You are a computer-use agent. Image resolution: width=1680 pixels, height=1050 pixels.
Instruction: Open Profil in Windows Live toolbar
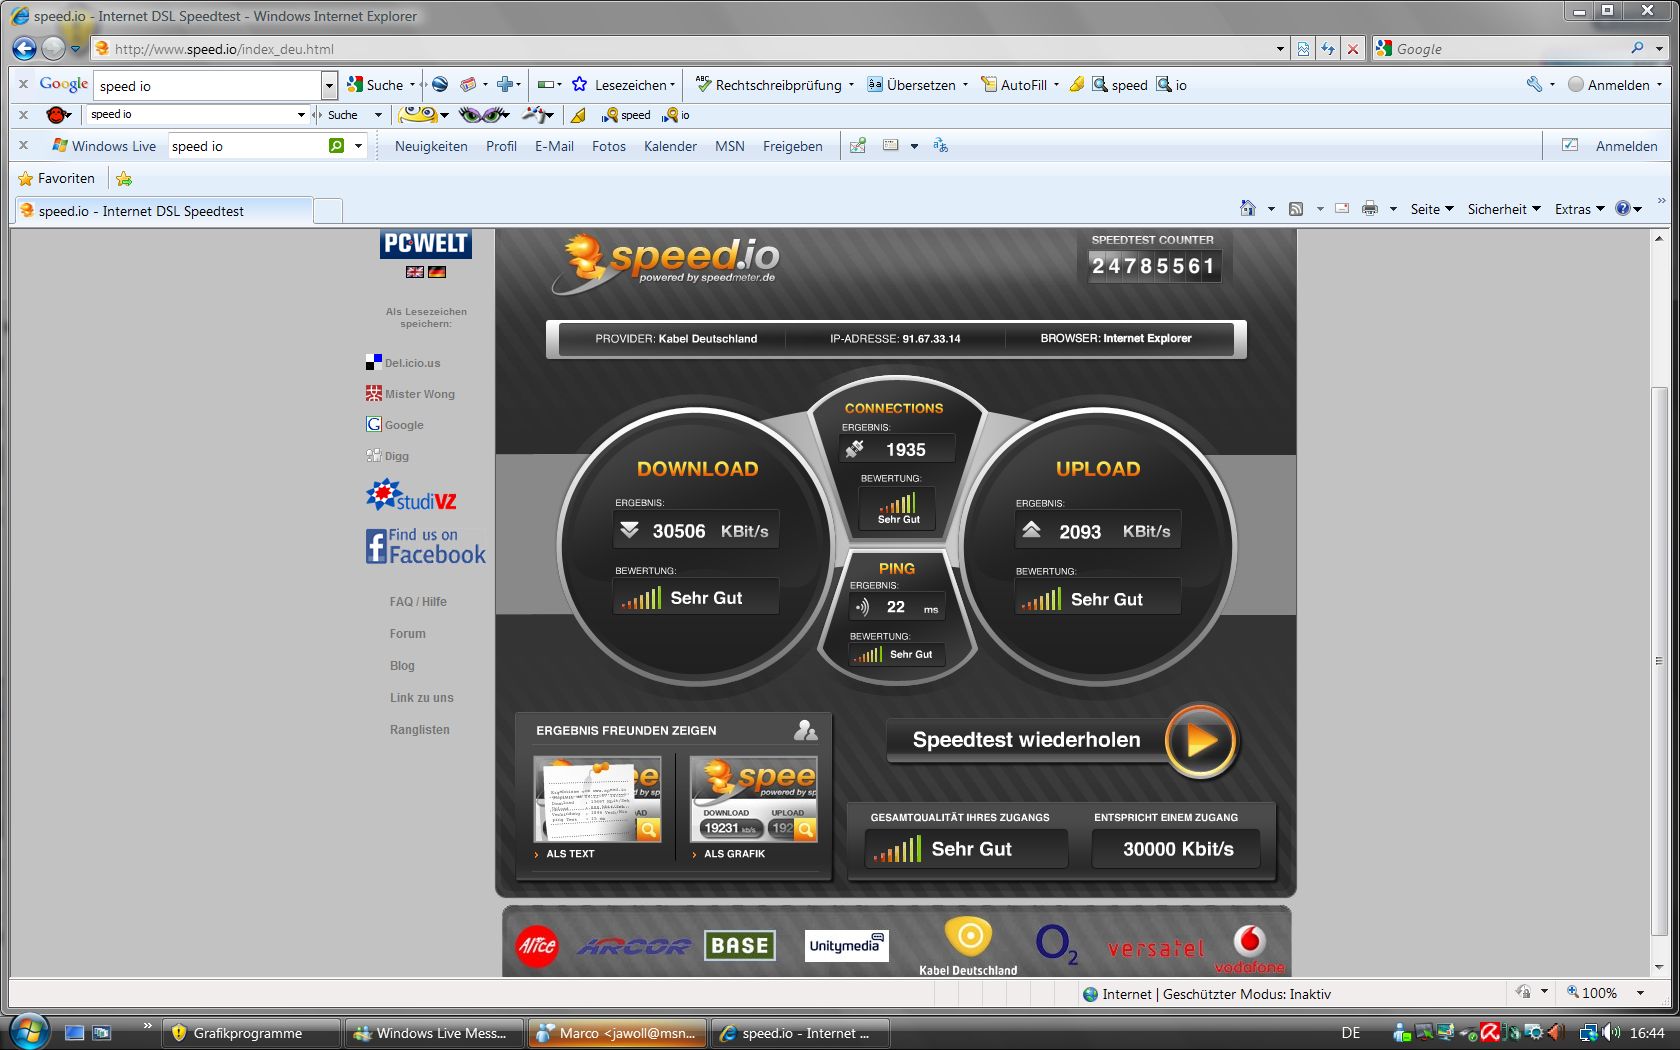[501, 146]
